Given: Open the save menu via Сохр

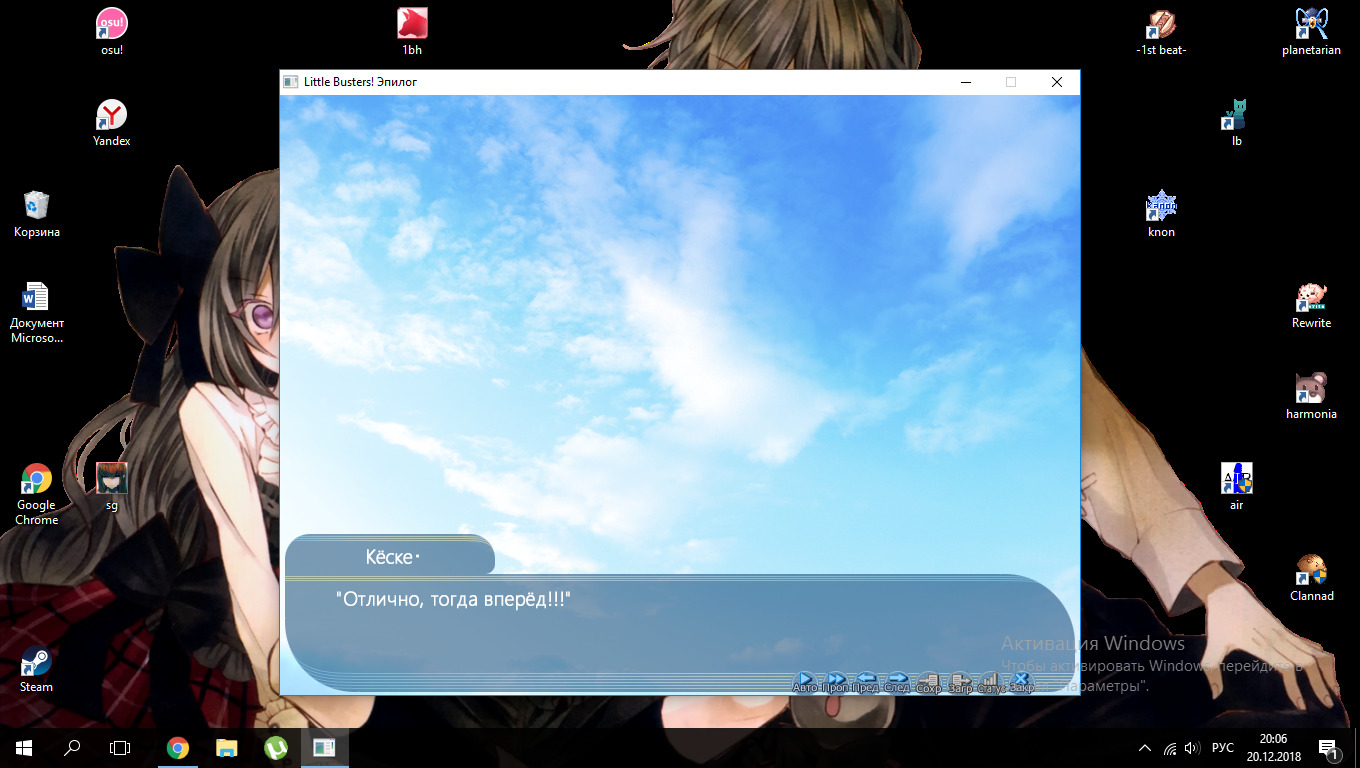Looking at the screenshot, I should (928, 683).
